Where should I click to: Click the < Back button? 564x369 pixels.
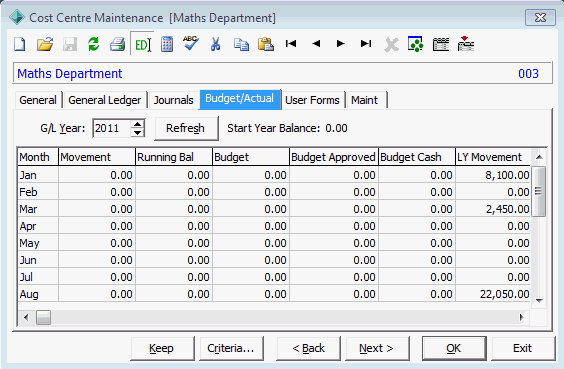pyautogui.click(x=308, y=348)
